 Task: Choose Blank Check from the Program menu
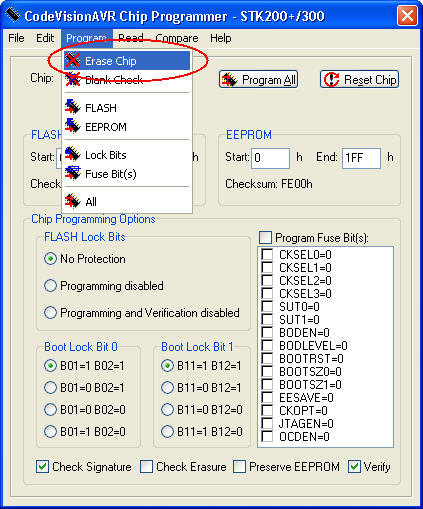[x=127, y=80]
